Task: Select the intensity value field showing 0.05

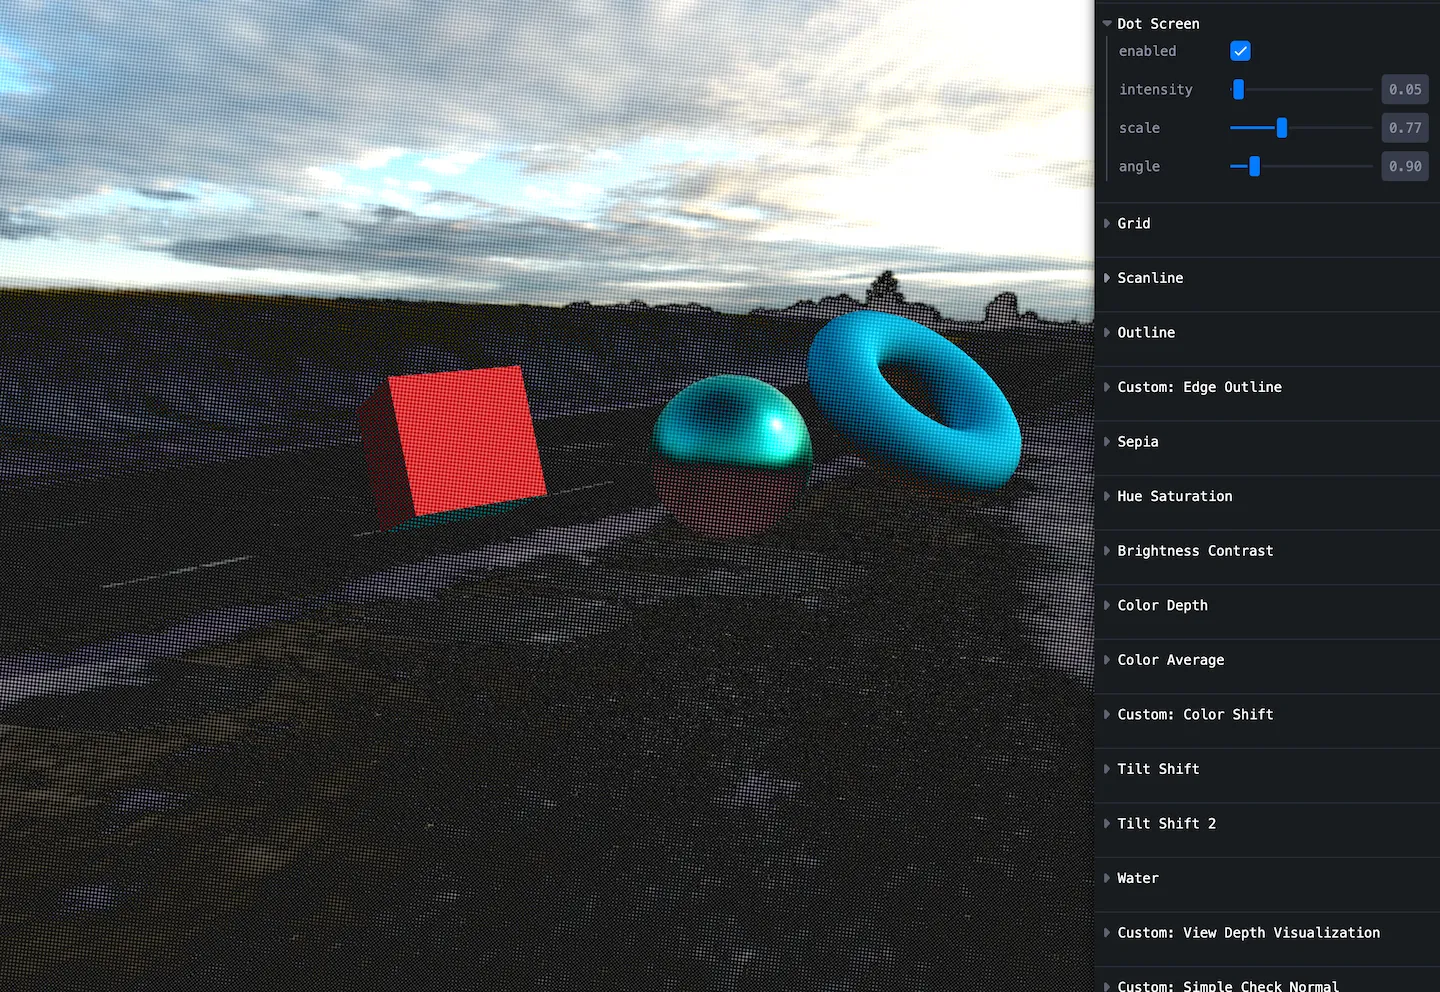Action: pyautogui.click(x=1404, y=89)
